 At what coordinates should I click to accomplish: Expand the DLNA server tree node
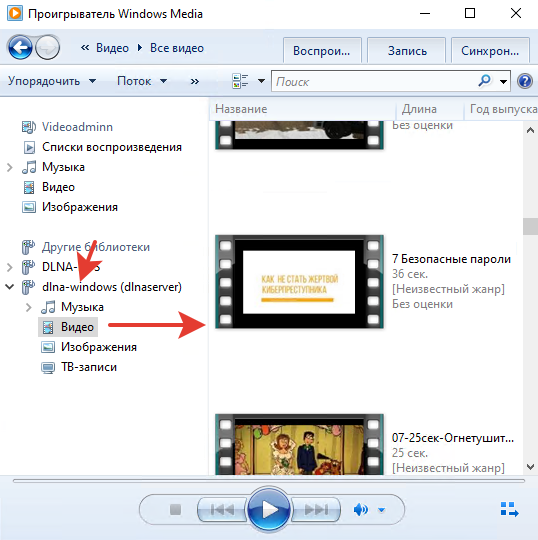(x=10, y=267)
